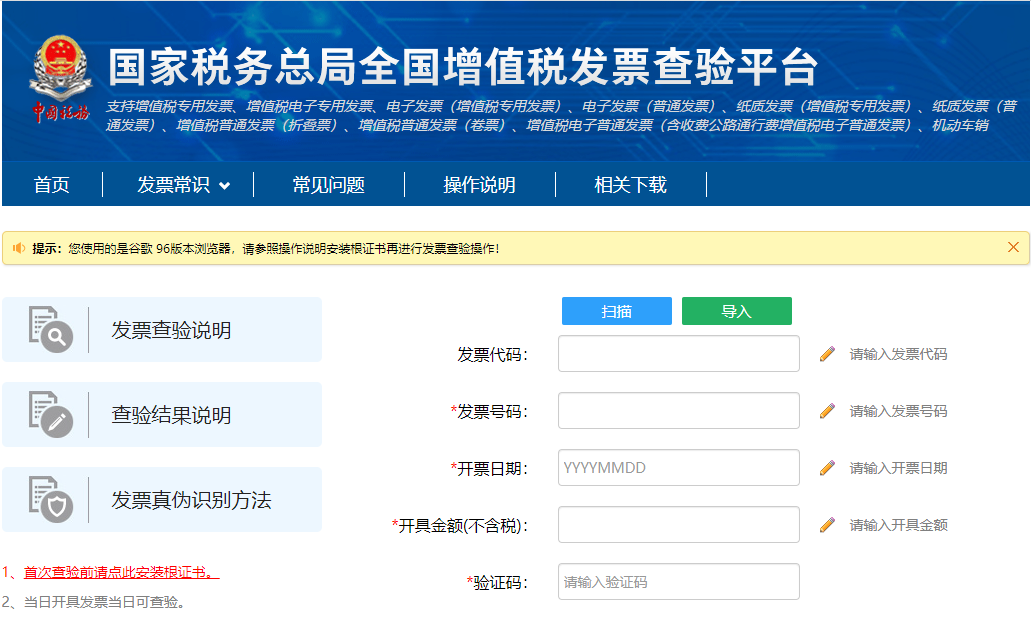Image resolution: width=1031 pixels, height=620 pixels.
Task: Click the 开具金额(不含税) field label
Action: [460, 525]
